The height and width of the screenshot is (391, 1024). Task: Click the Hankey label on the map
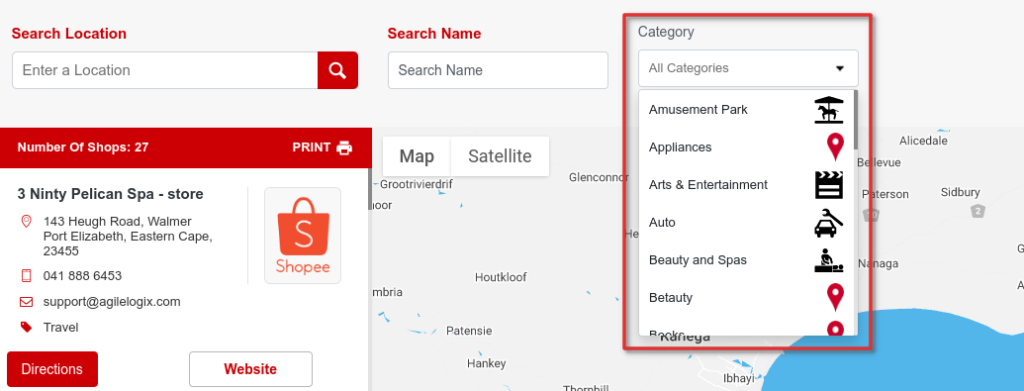coord(486,363)
